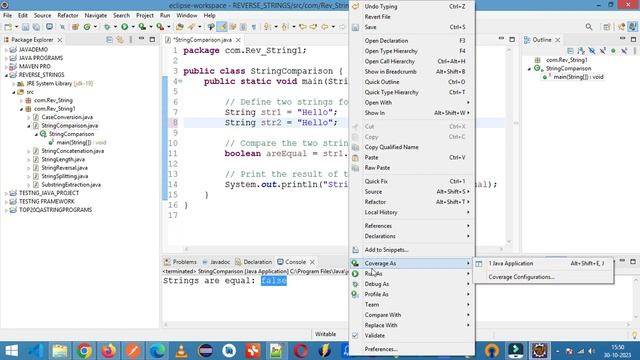This screenshot has height=360, width=640.
Task: Switch to the Javadoc tab
Action: point(216,262)
